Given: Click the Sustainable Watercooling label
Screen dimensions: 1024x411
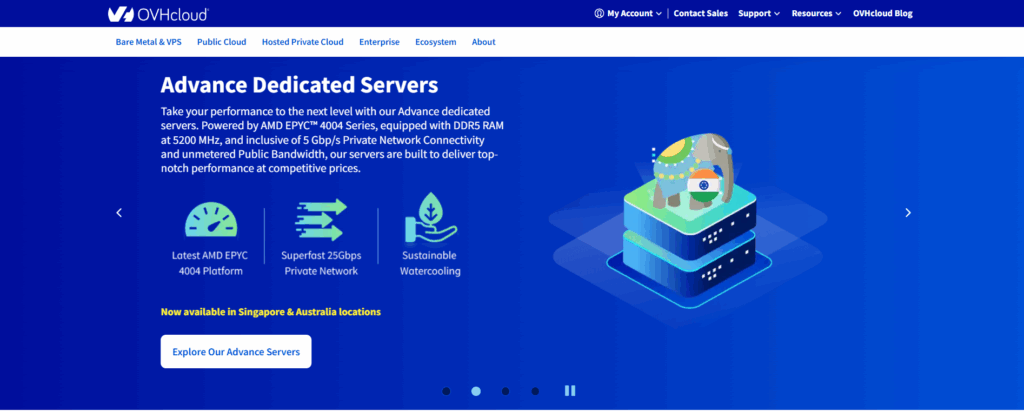Looking at the screenshot, I should click(x=430, y=263).
